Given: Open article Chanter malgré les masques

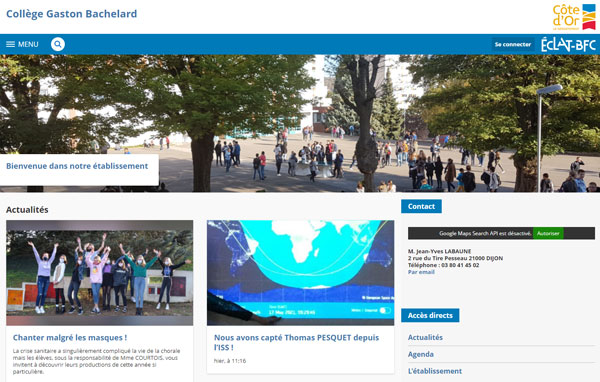Looking at the screenshot, I should pos(70,338).
